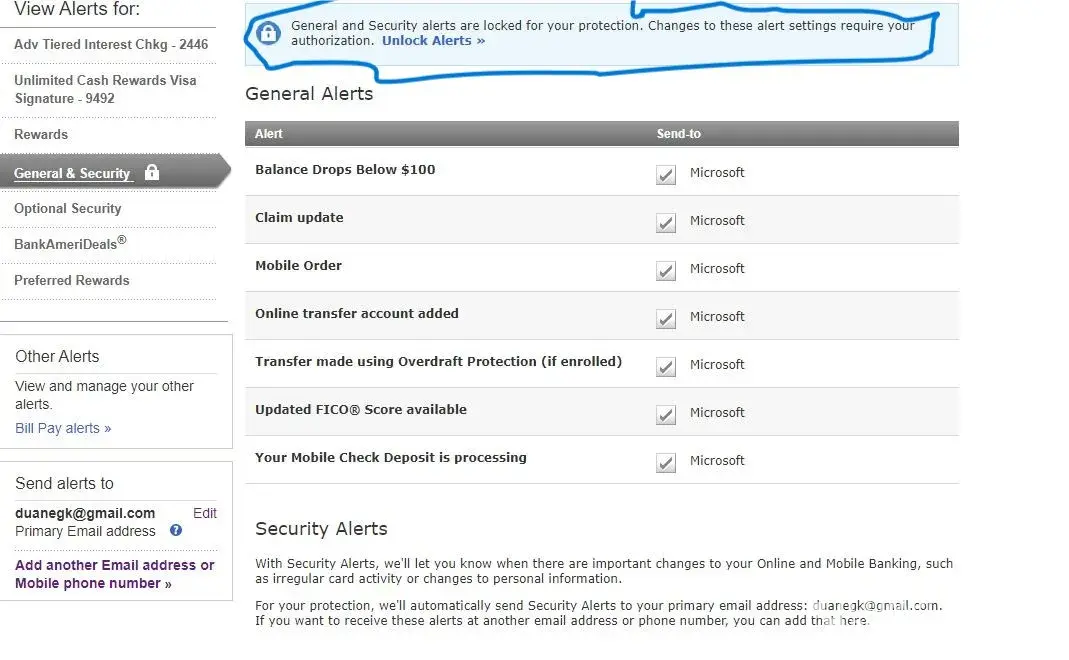Click the help question mark near Primary Email
The image size is (1069, 660).
(x=176, y=531)
